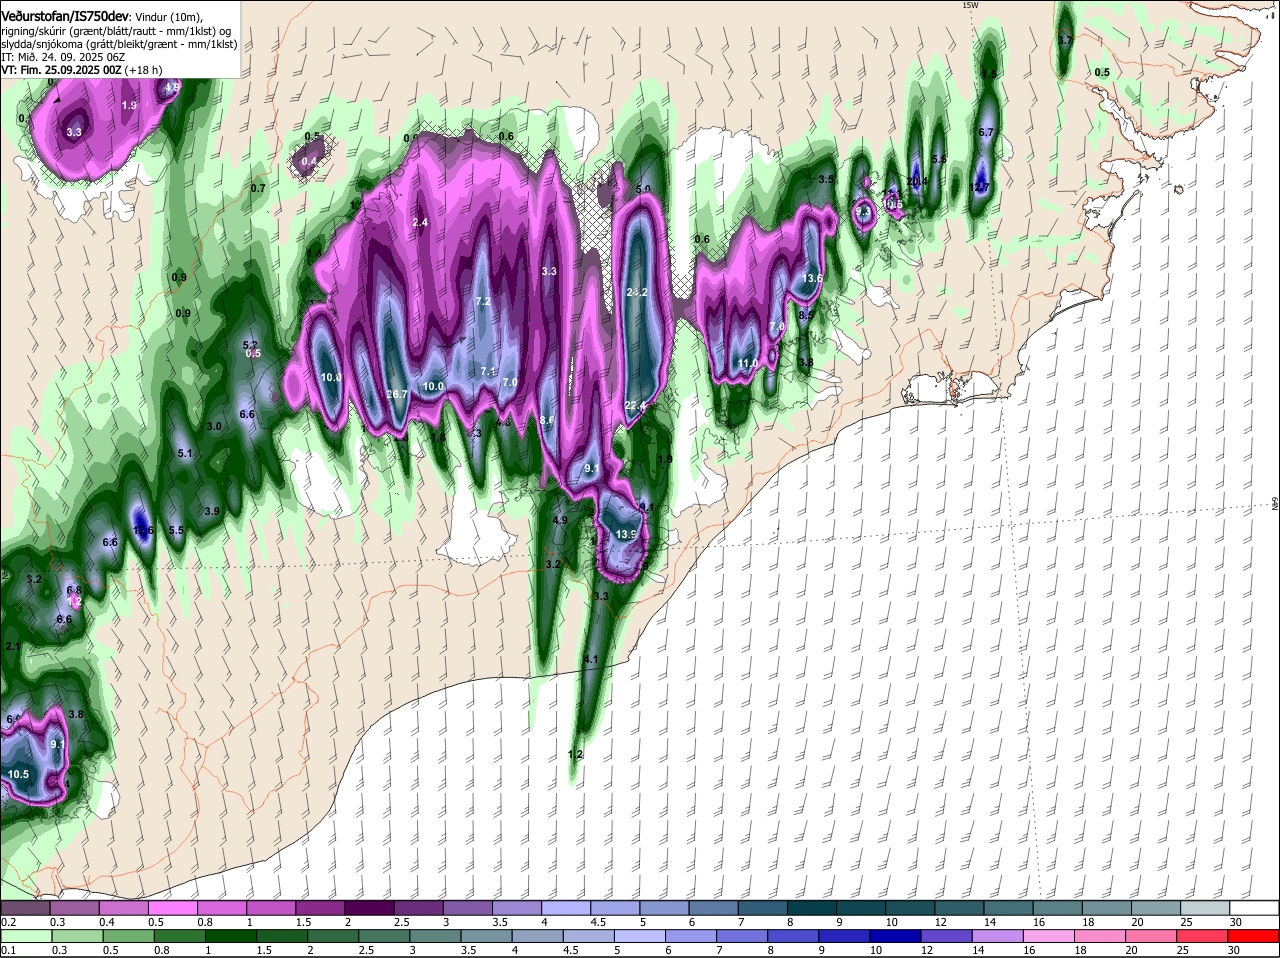Click the 5.1 precipitation value label
Viewport: 1280px width, 958px height.
(x=184, y=453)
